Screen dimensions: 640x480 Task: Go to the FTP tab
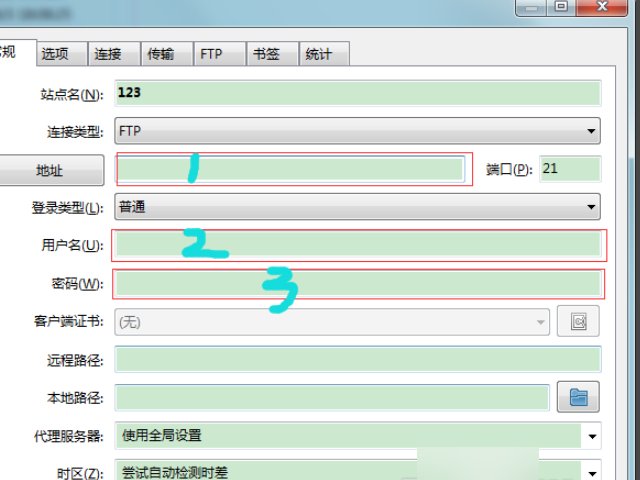pyautogui.click(x=220, y=53)
